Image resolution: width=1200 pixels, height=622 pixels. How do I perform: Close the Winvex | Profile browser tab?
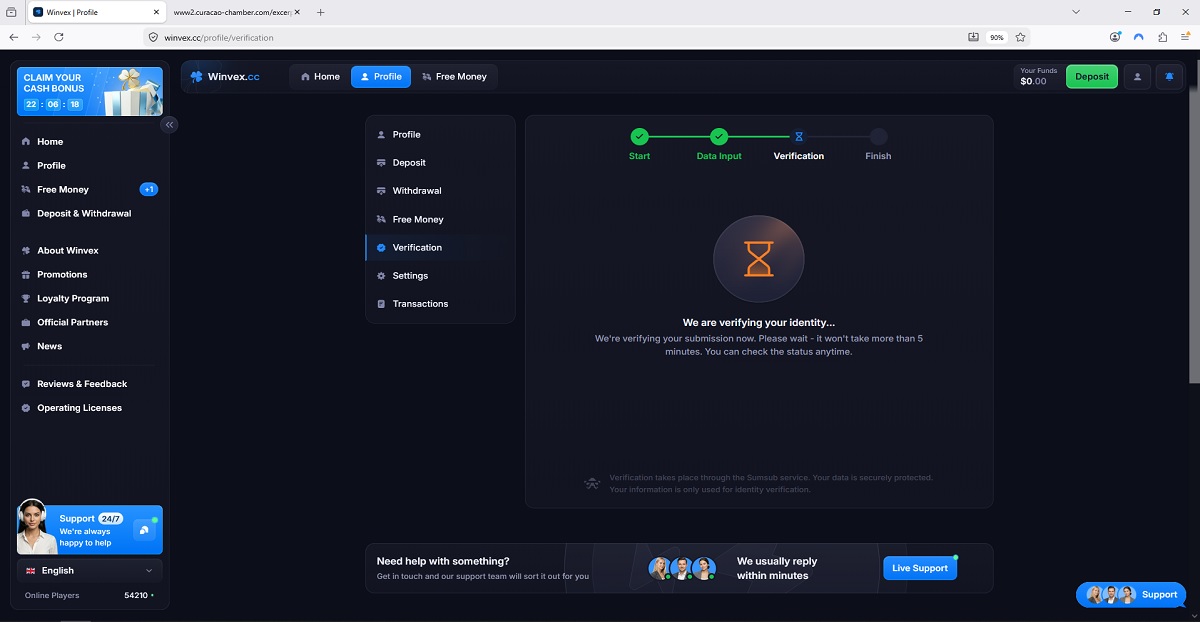coord(156,12)
